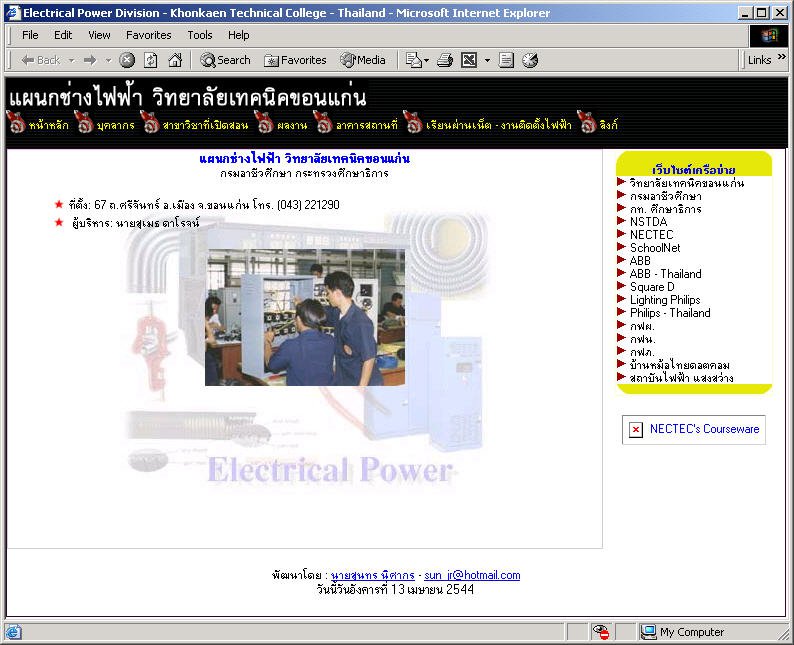
Task: Go to the Home page icon
Action: coord(175,60)
